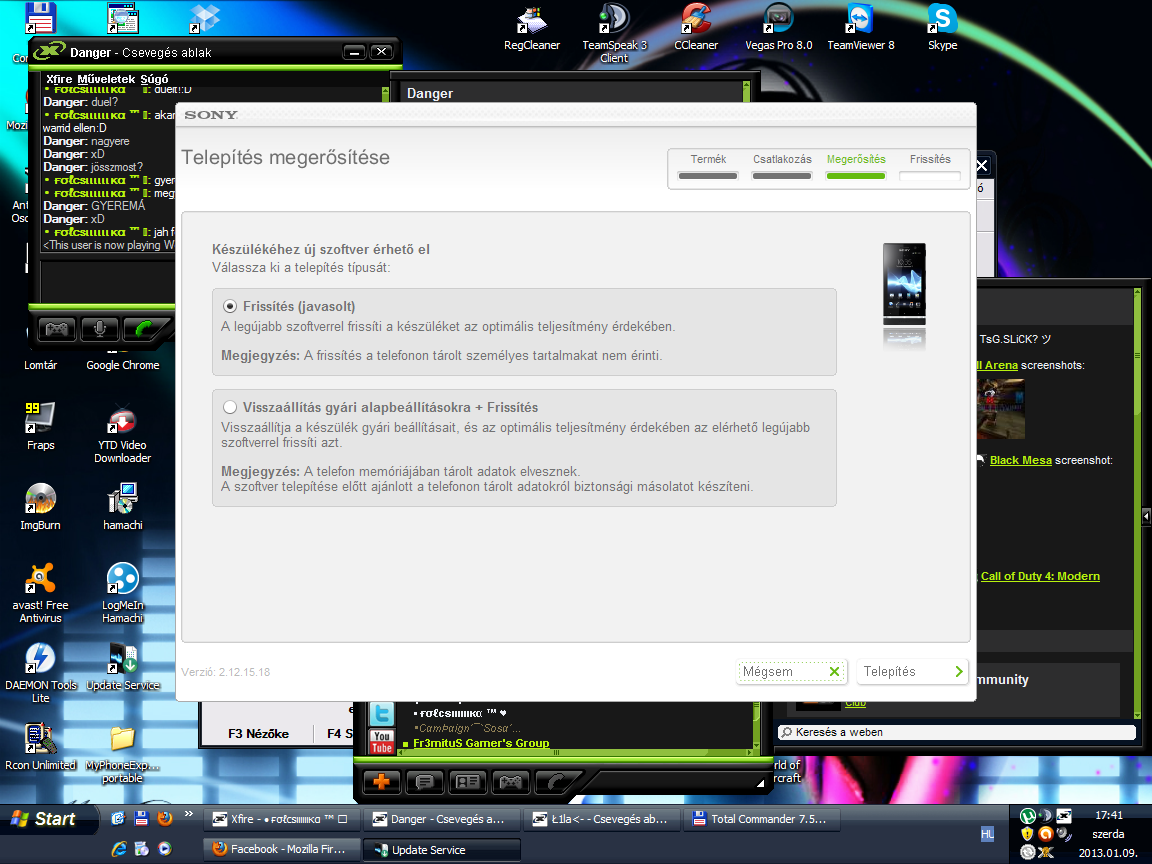Open Fr3mituS Gamer's Group link
The image size is (1152, 864).
pyautogui.click(x=481, y=743)
